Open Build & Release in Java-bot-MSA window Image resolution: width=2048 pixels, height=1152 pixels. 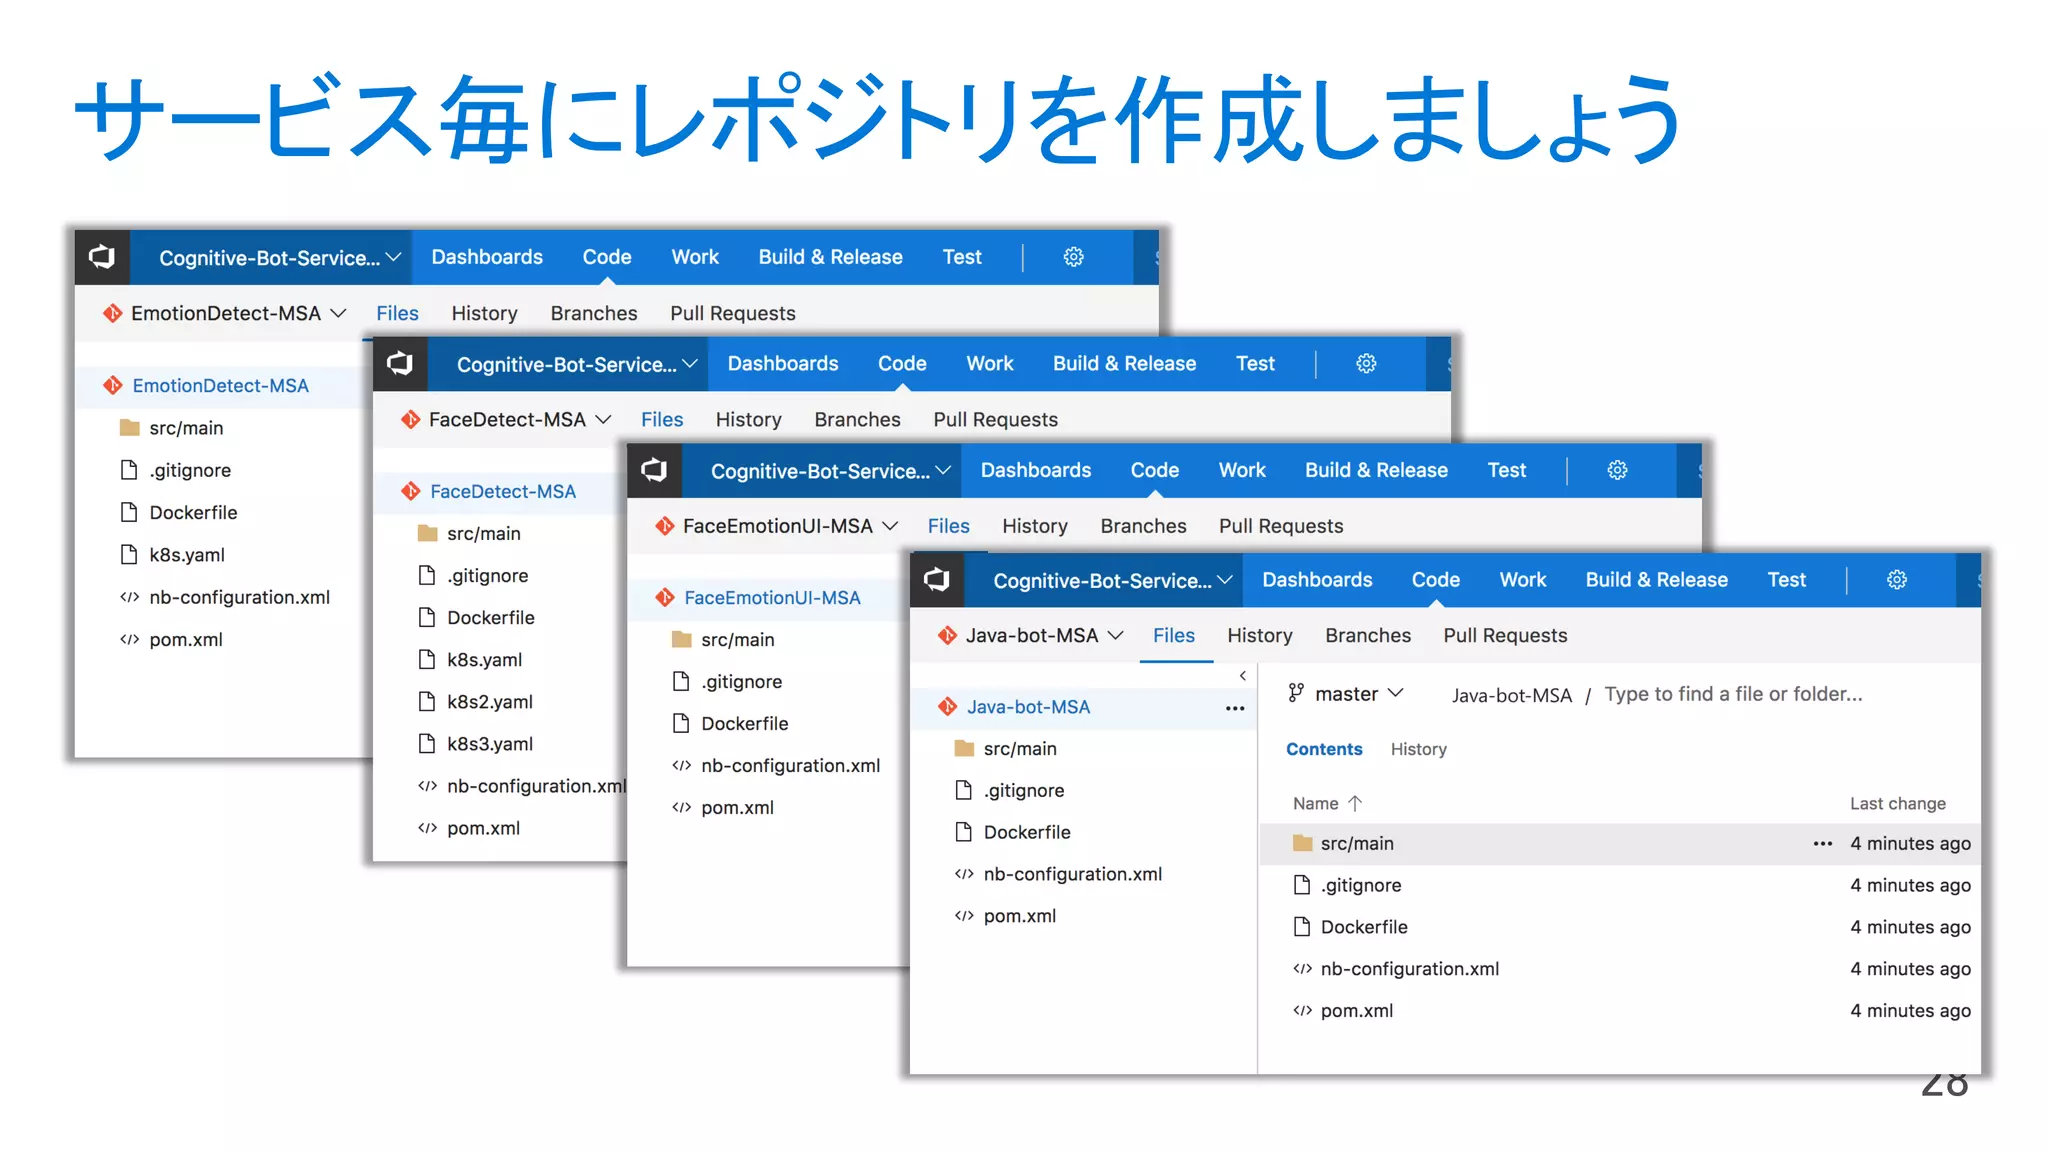pyautogui.click(x=1656, y=580)
